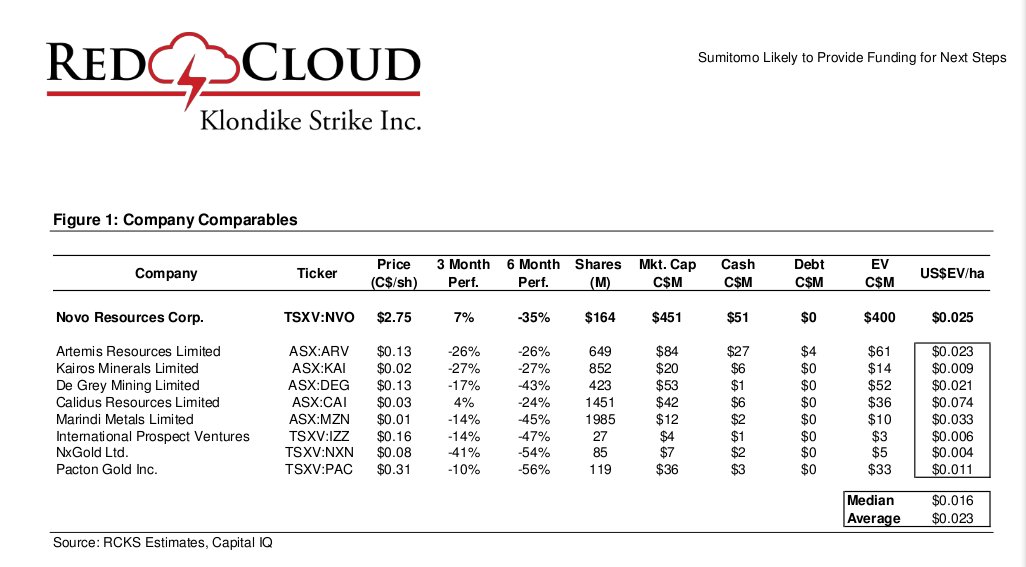The width and height of the screenshot is (1026, 567).
Task: Click the Pacton Gold Inc. company name
Action: click(x=108, y=470)
